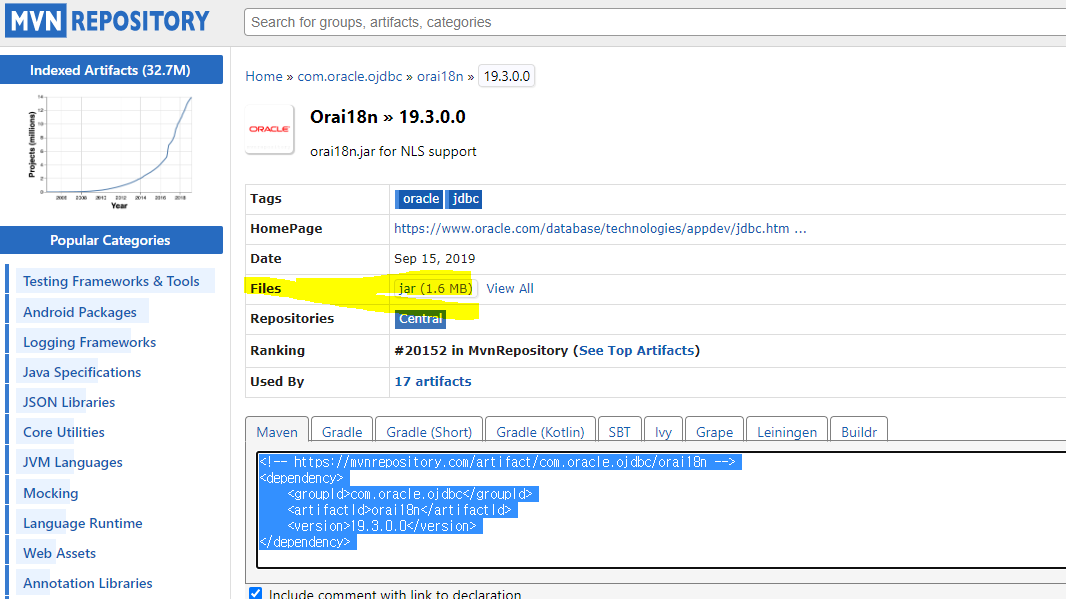The width and height of the screenshot is (1066, 599).
Task: Focus the search groups, artifacts, categories field
Action: 655,22
